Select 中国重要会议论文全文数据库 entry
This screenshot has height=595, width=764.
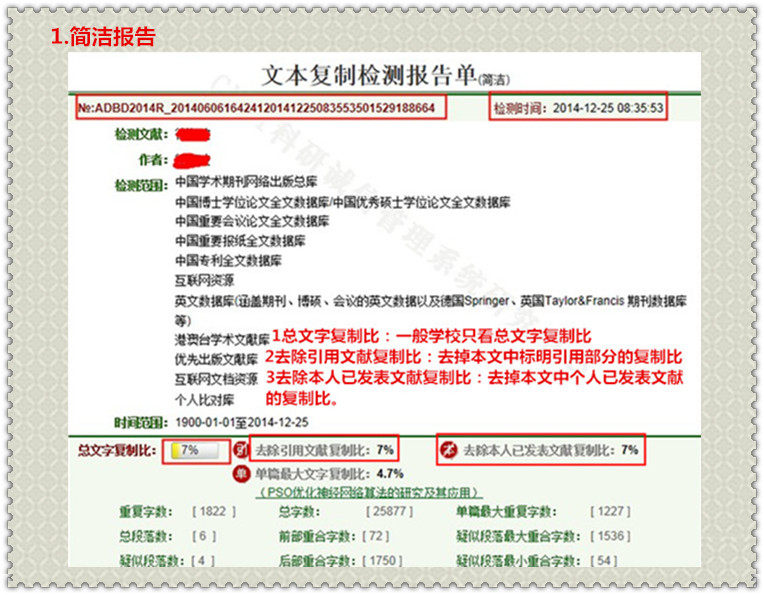[252, 221]
